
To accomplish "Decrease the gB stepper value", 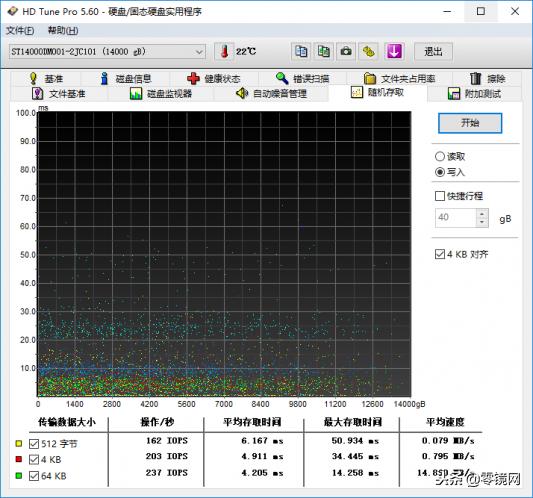I will tap(482, 222).
